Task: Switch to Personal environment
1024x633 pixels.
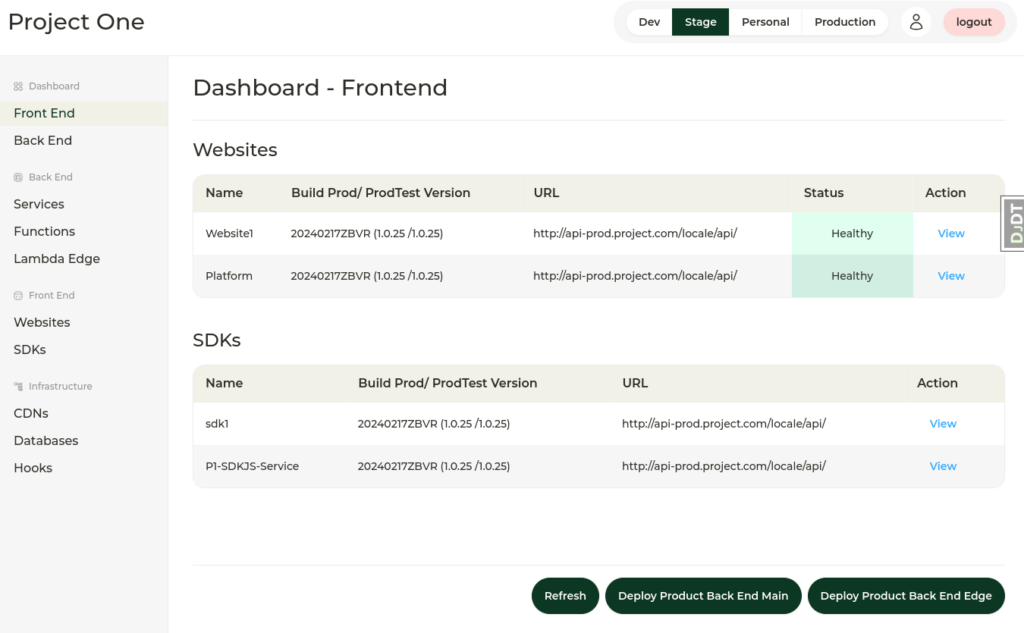Action: tap(765, 22)
